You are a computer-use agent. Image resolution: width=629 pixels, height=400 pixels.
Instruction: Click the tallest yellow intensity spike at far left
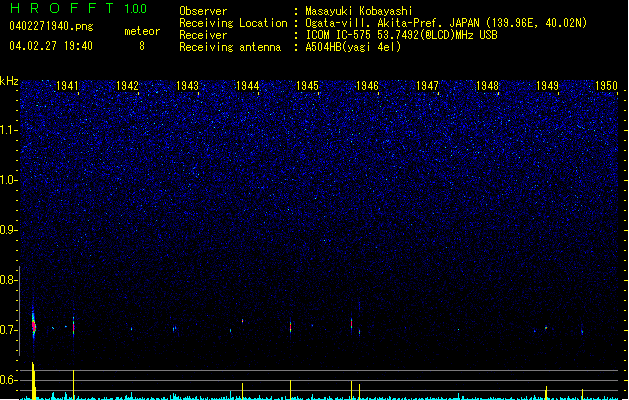(x=34, y=381)
